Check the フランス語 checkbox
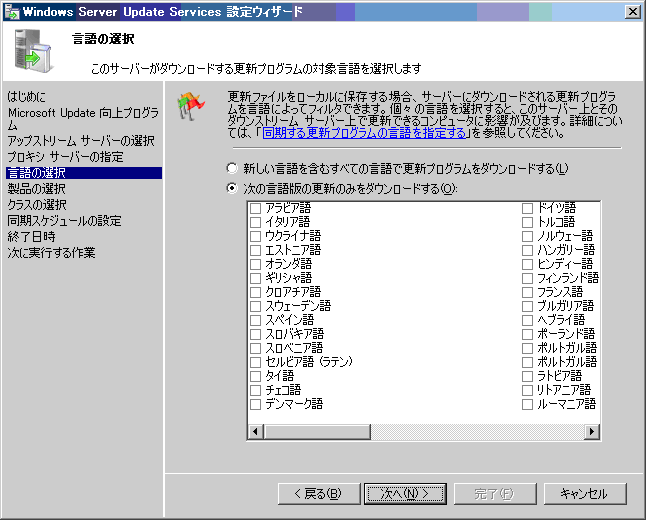 click(527, 292)
